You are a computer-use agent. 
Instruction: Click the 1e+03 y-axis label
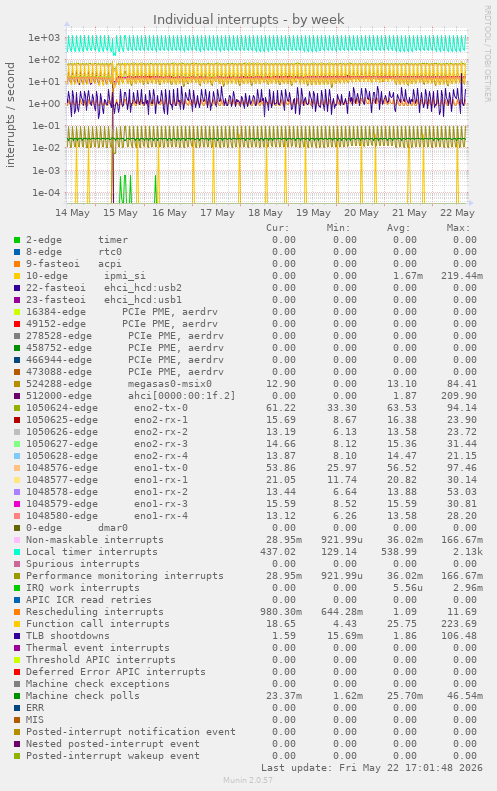pyautogui.click(x=44, y=37)
